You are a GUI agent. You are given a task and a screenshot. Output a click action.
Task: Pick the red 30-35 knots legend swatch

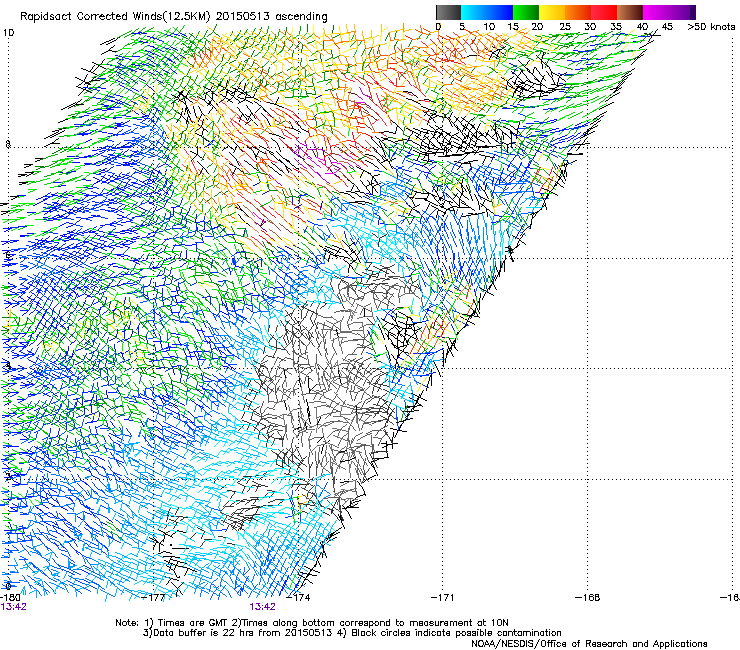pyautogui.click(x=604, y=12)
